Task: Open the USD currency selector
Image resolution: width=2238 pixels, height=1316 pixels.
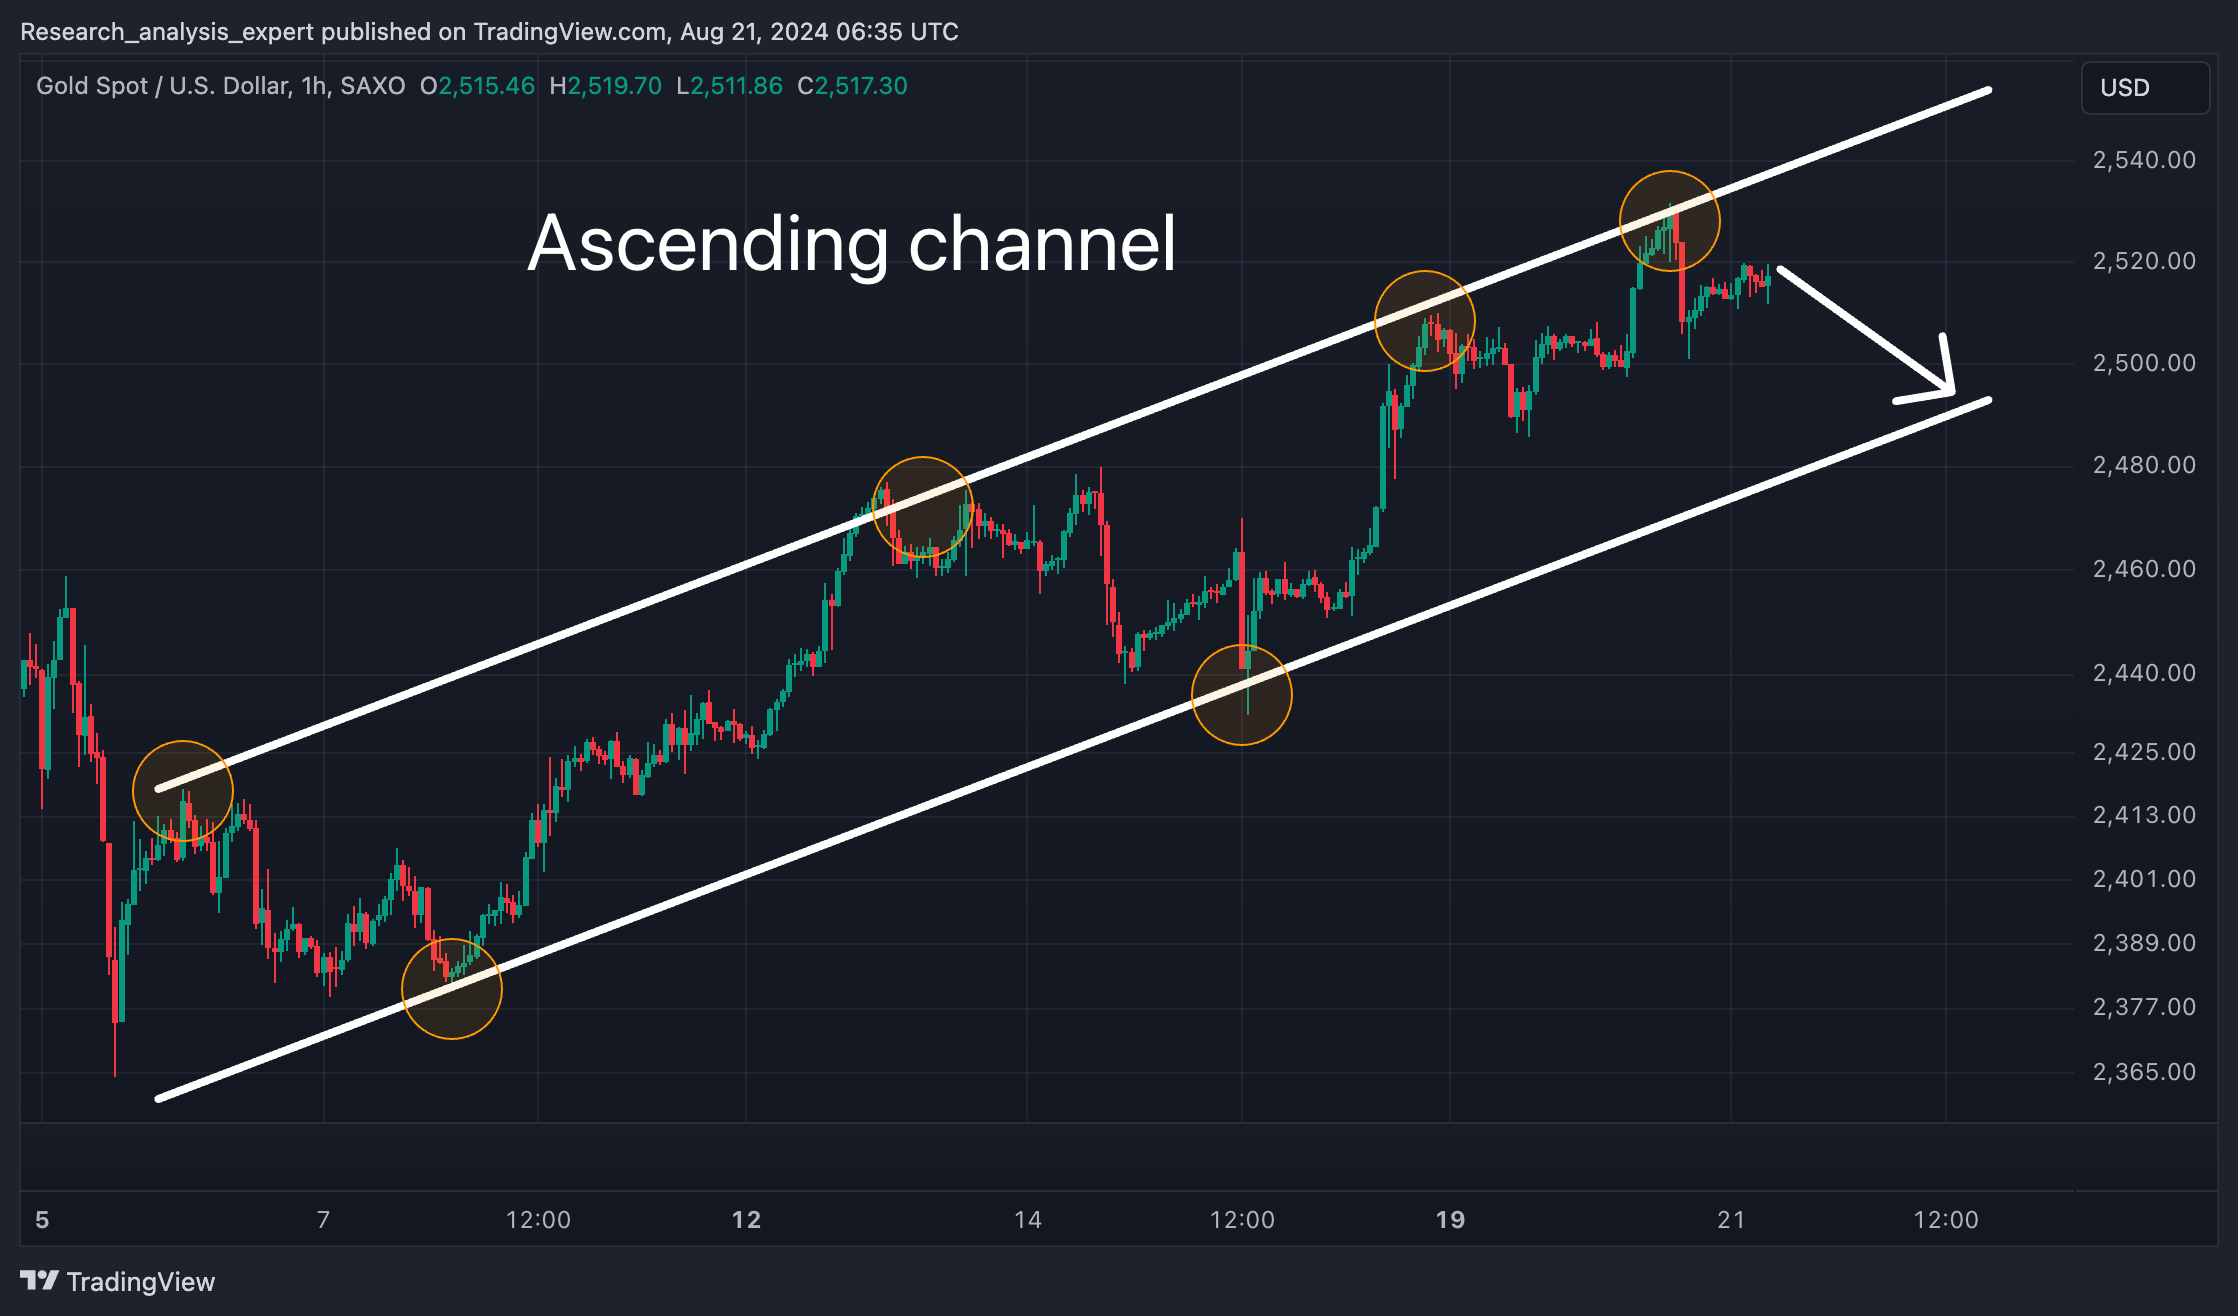Action: 2145,88
